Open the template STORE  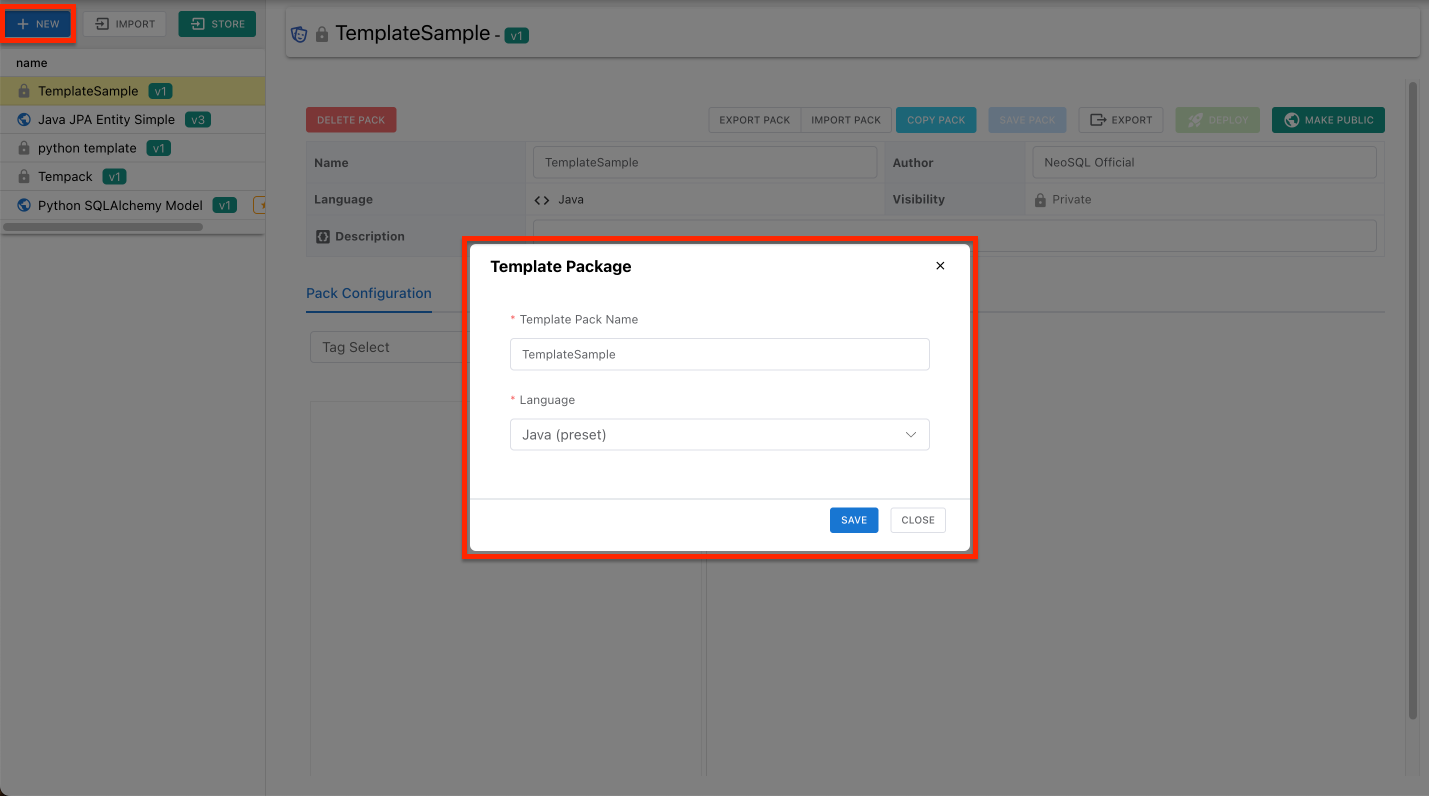pyautogui.click(x=217, y=24)
